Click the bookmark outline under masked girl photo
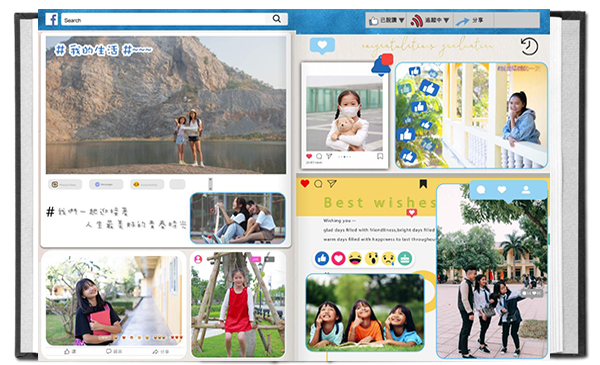This screenshot has width=600, height=365. pos(380,156)
